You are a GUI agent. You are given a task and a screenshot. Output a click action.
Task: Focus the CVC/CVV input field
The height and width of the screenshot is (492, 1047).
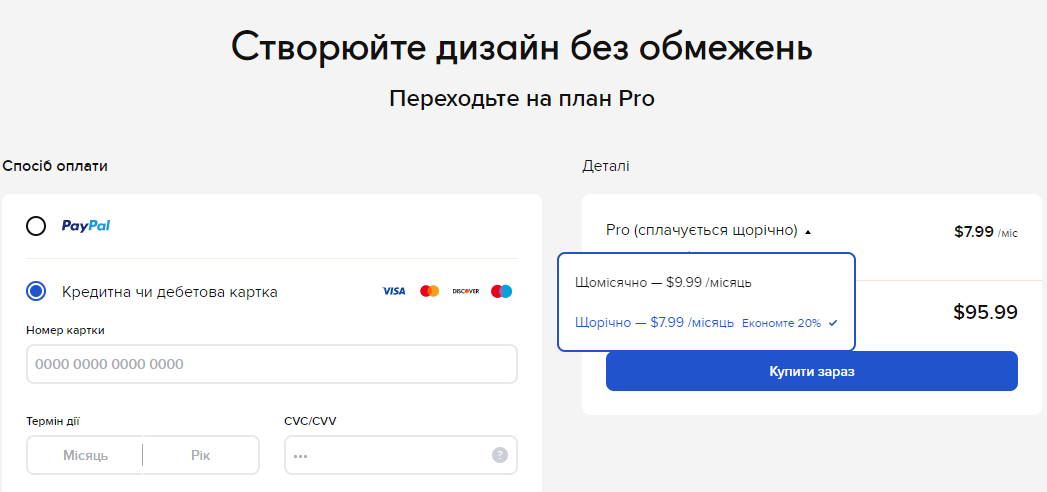coord(401,455)
